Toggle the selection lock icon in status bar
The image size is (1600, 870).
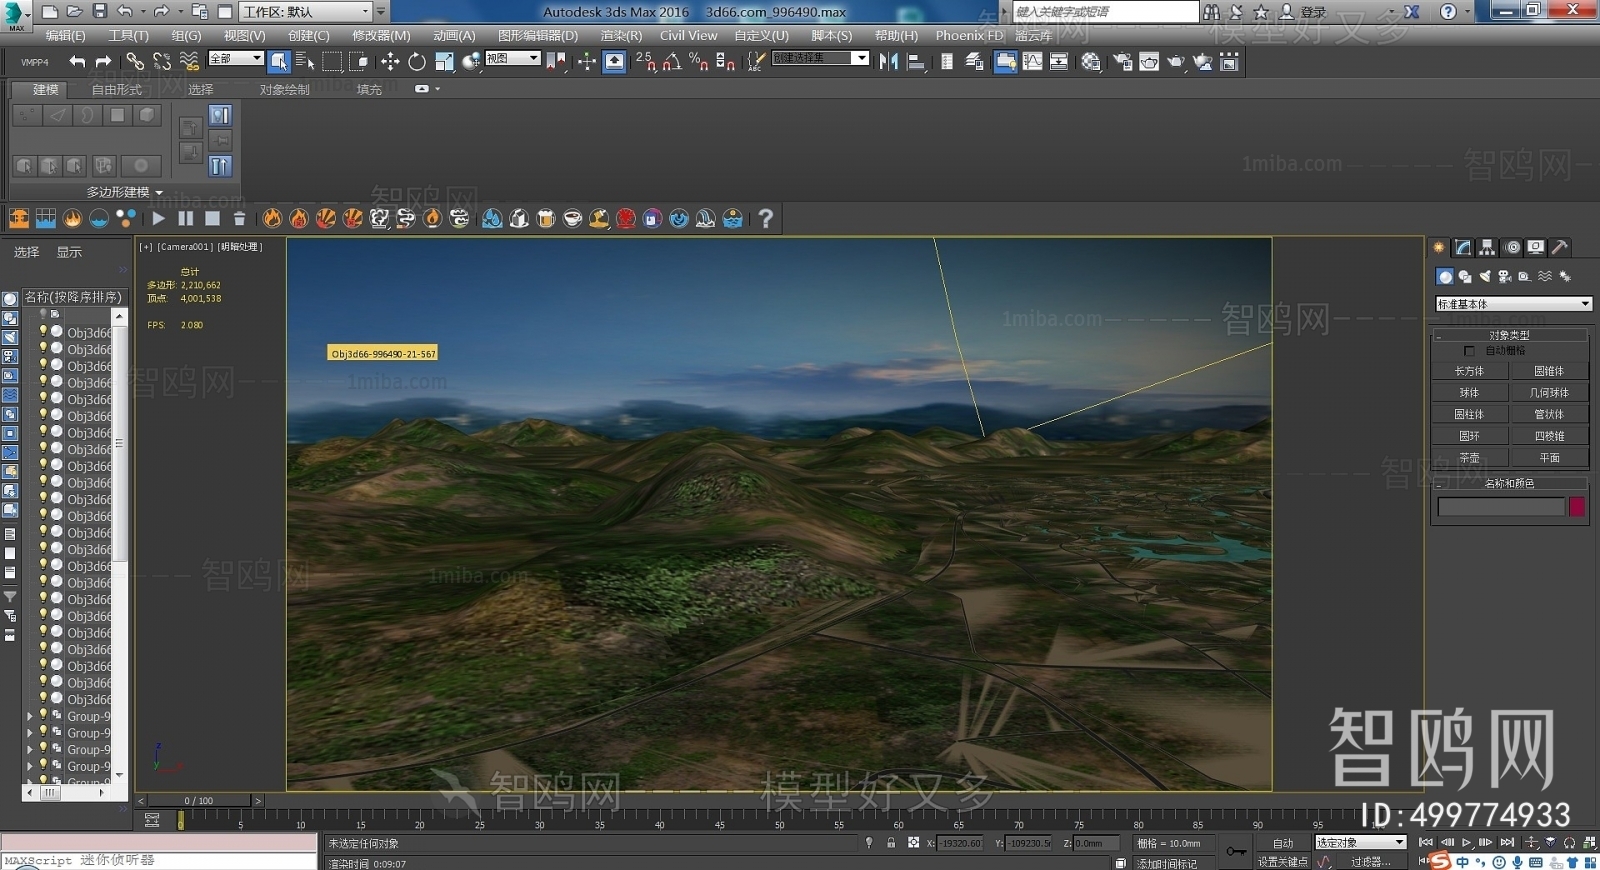891,843
